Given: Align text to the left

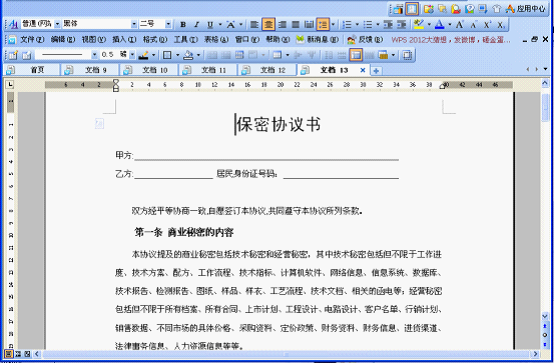Looking at the screenshot, I should click(254, 24).
